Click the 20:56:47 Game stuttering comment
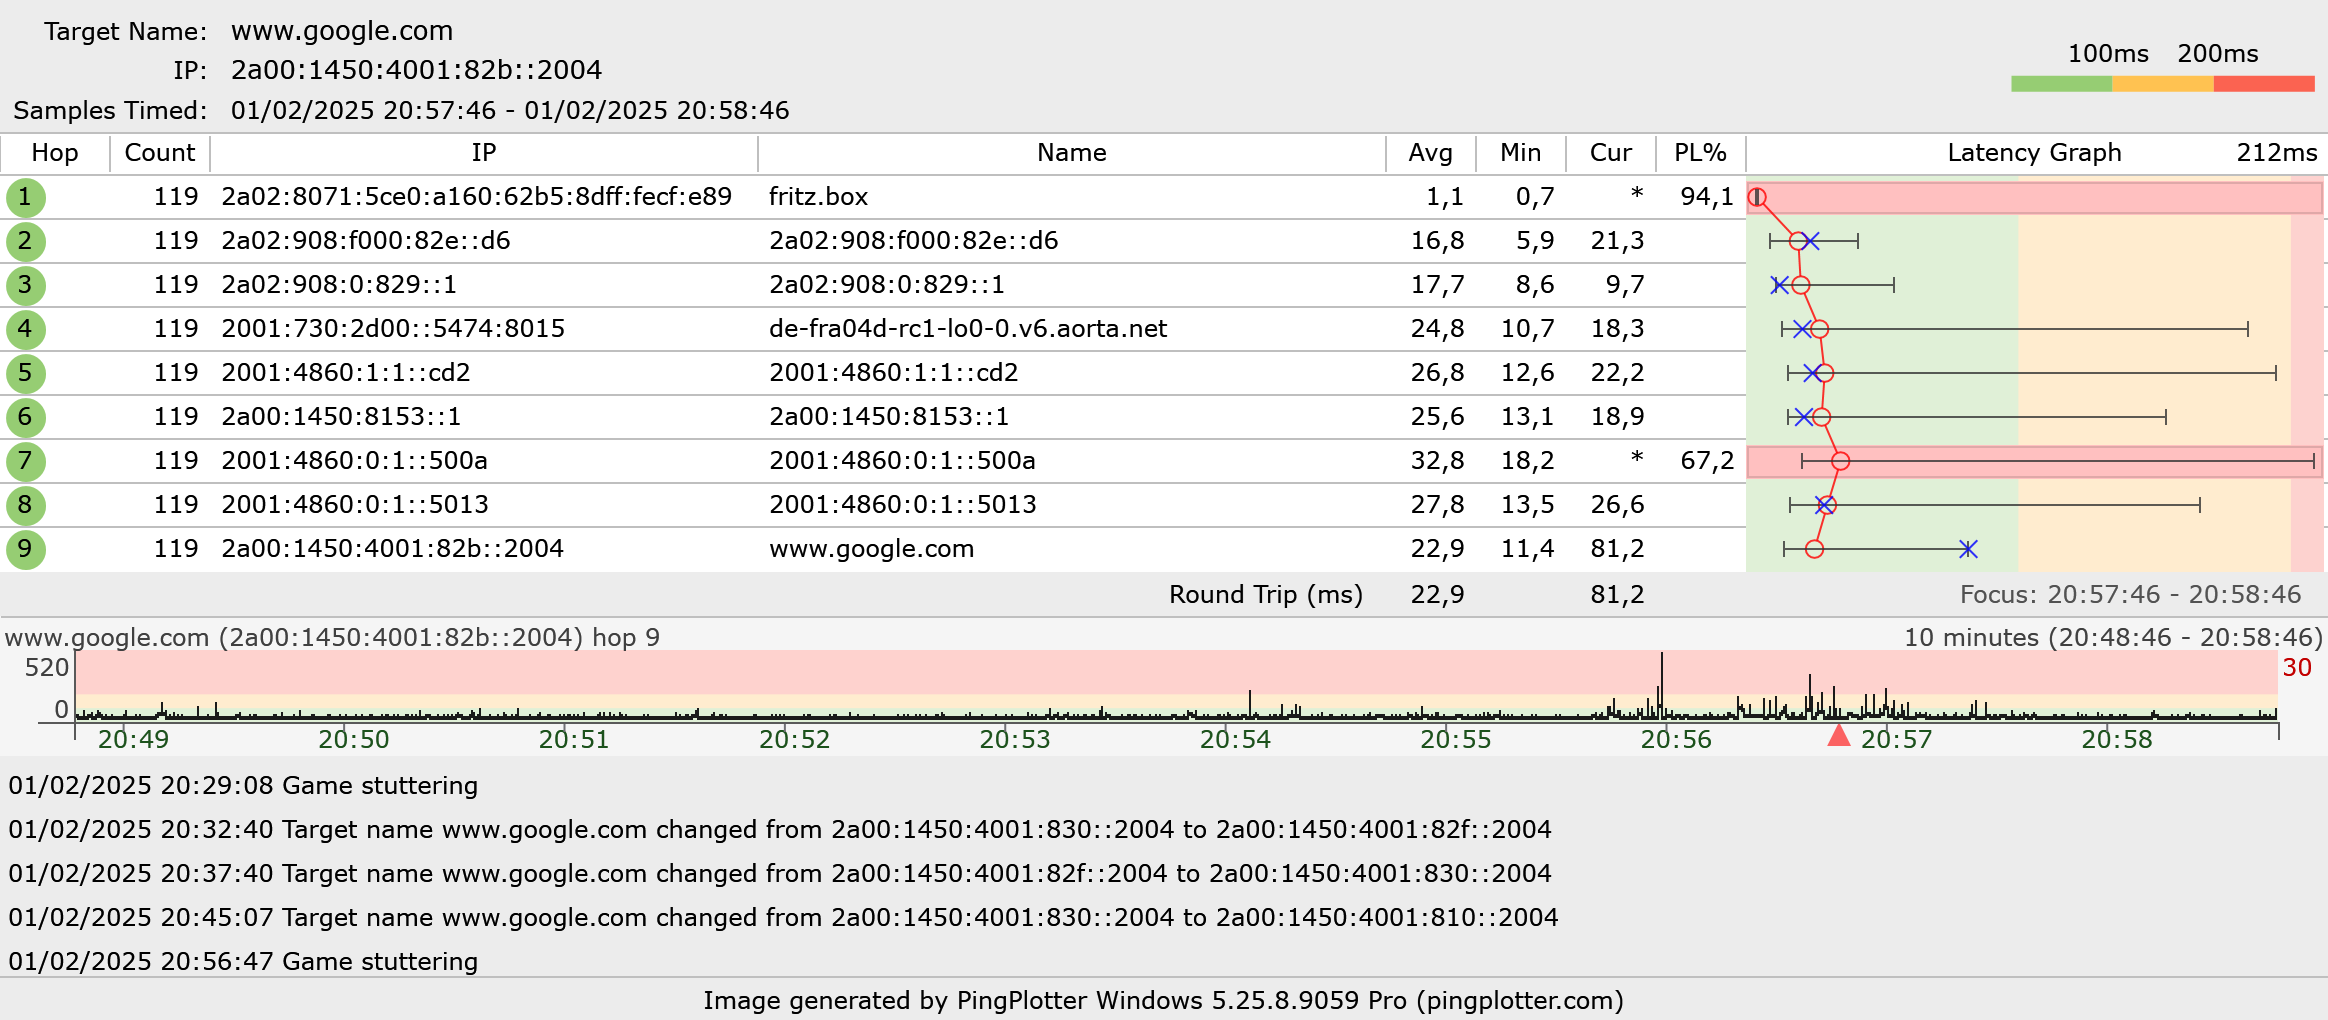This screenshot has height=1020, width=2328. [243, 962]
